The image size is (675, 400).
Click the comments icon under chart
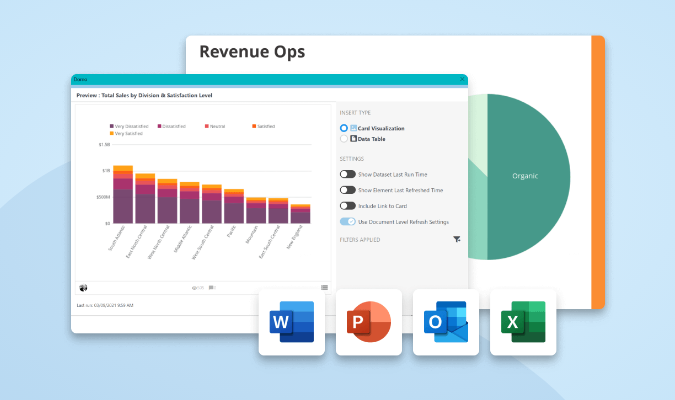point(211,287)
